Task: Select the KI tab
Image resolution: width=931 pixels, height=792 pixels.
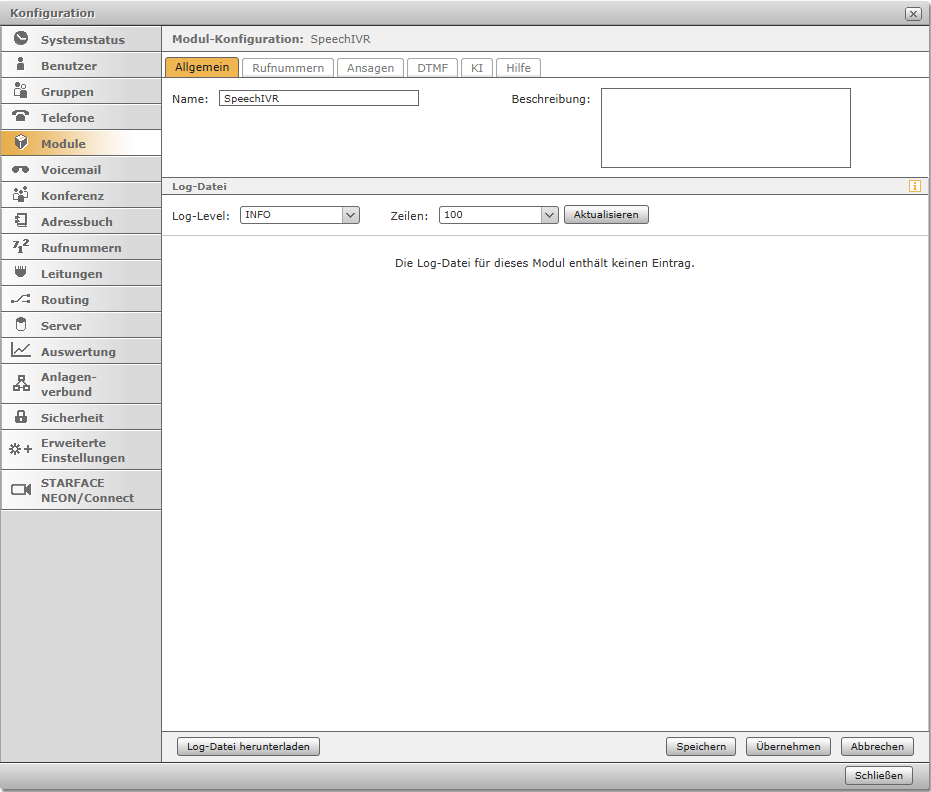Action: pyautogui.click(x=477, y=68)
